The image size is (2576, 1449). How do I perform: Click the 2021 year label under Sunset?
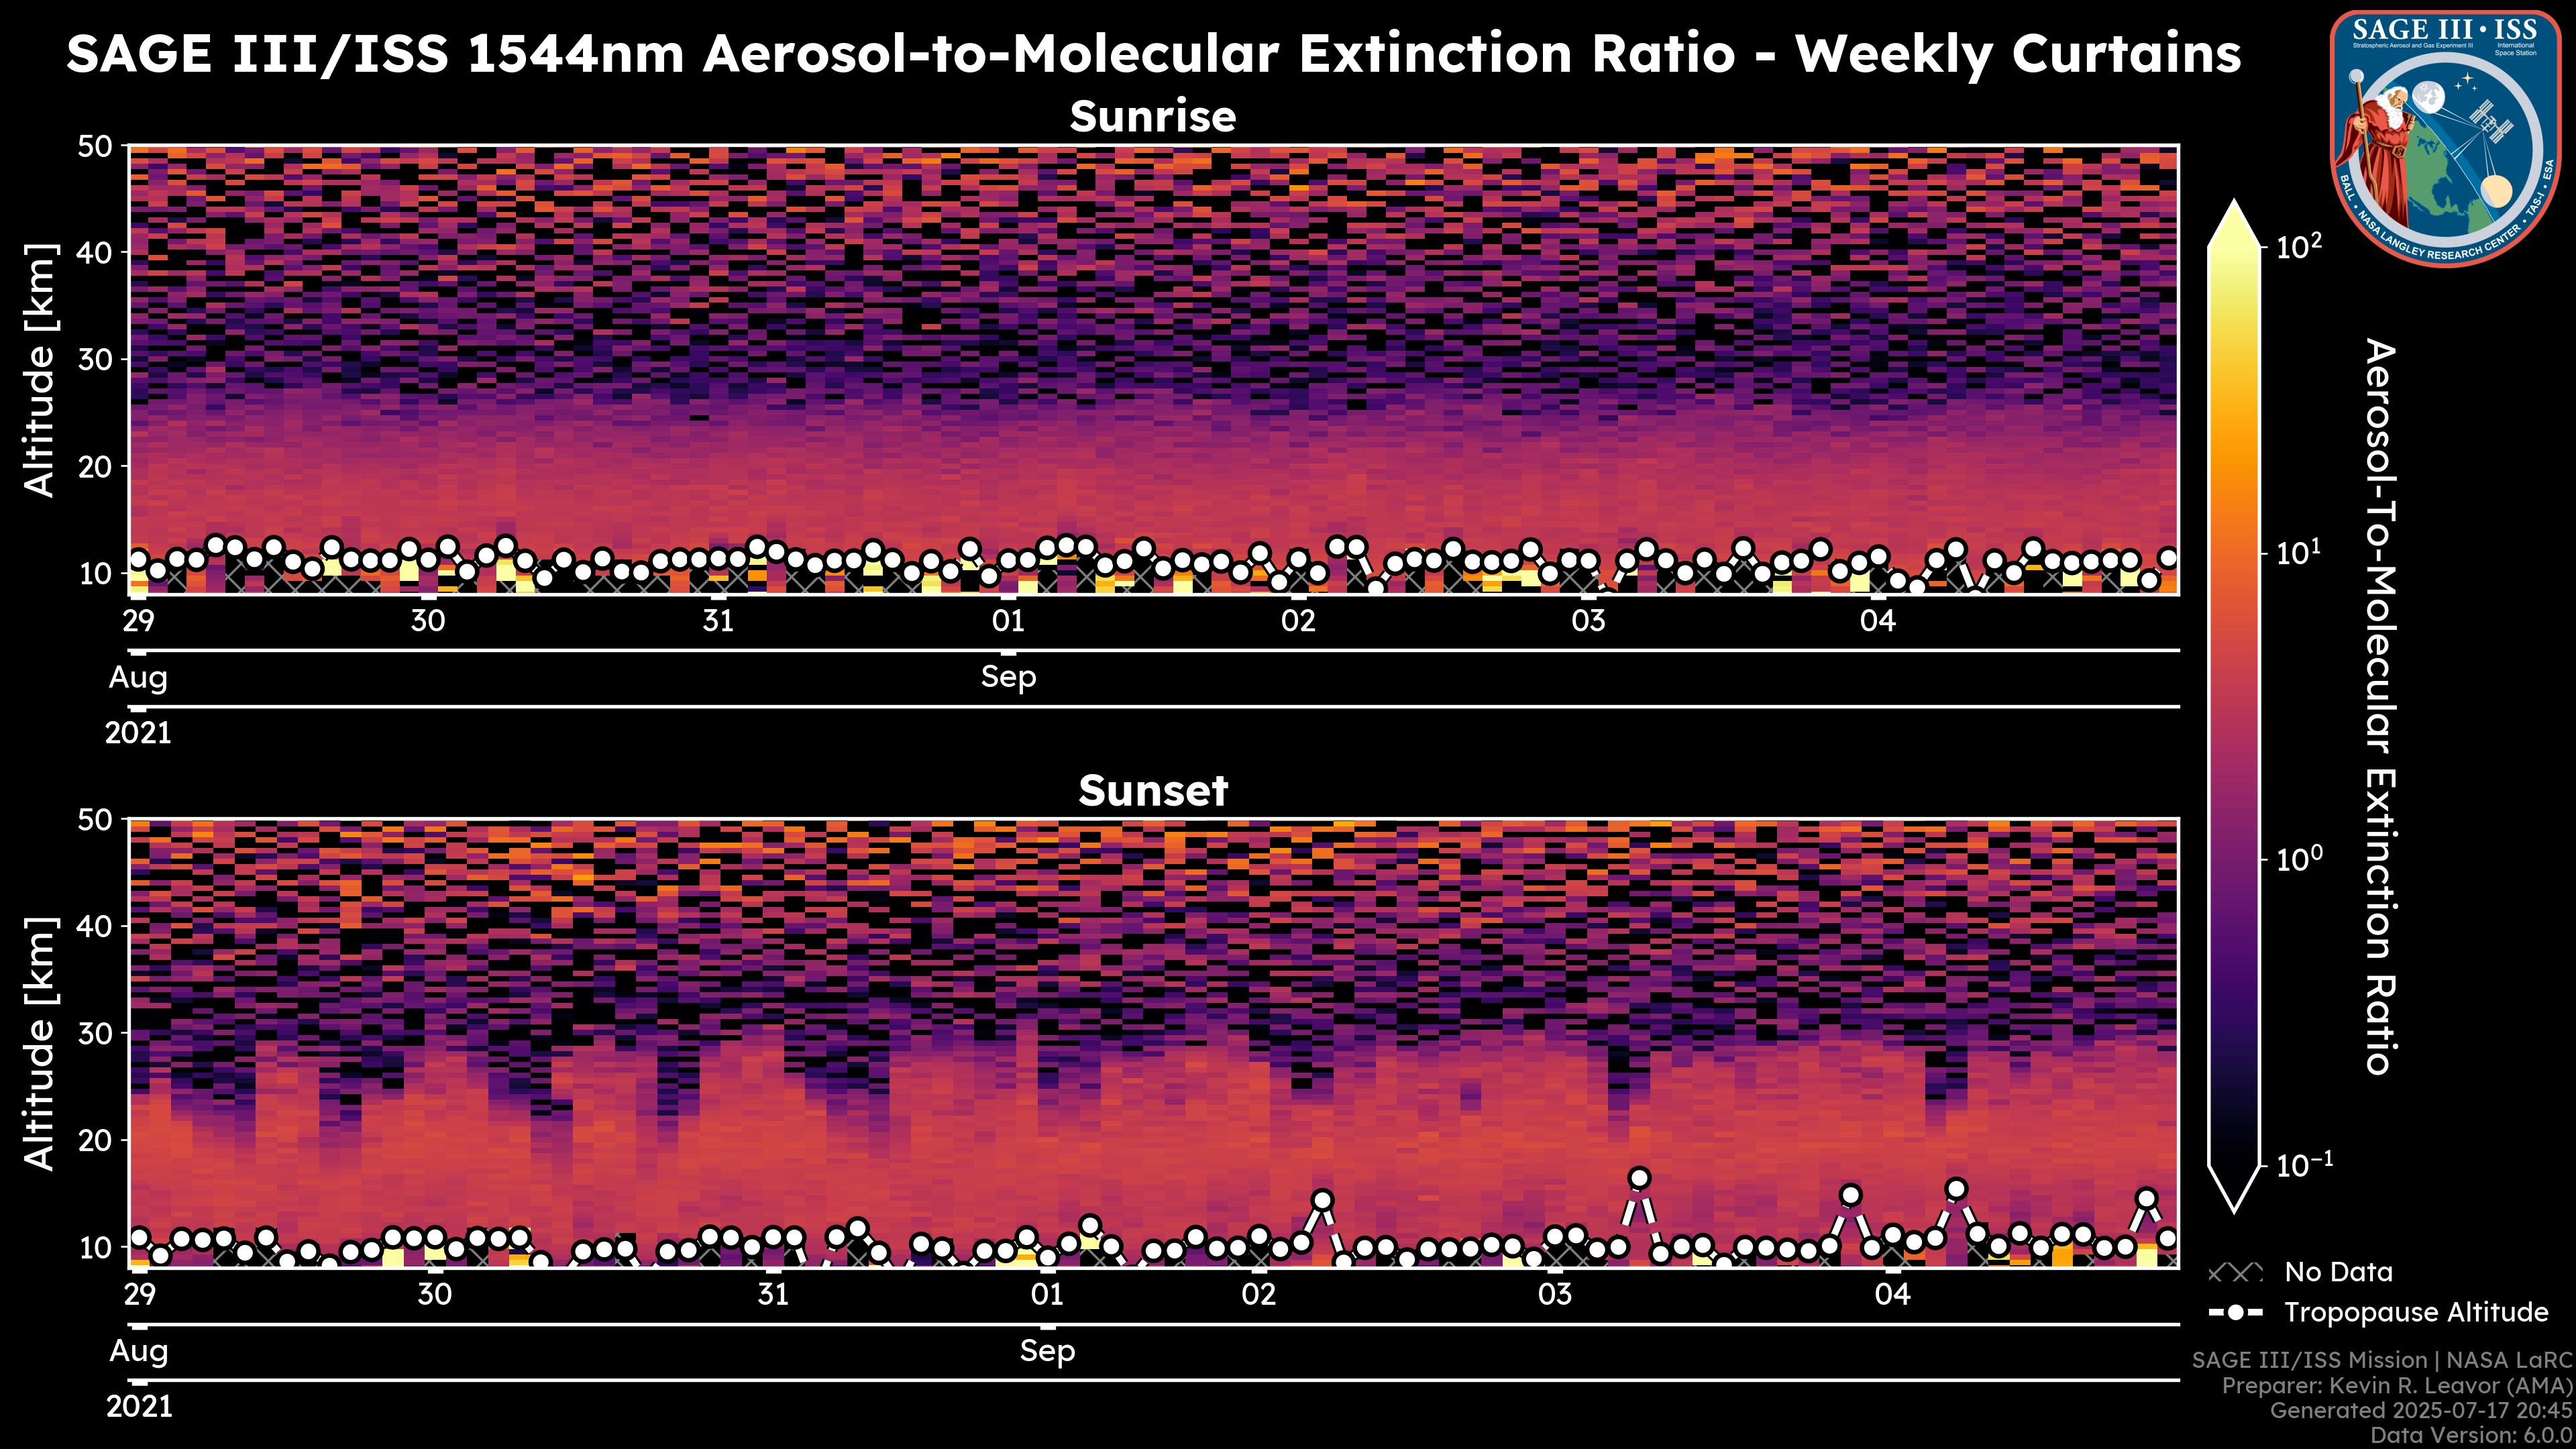click(x=139, y=1407)
